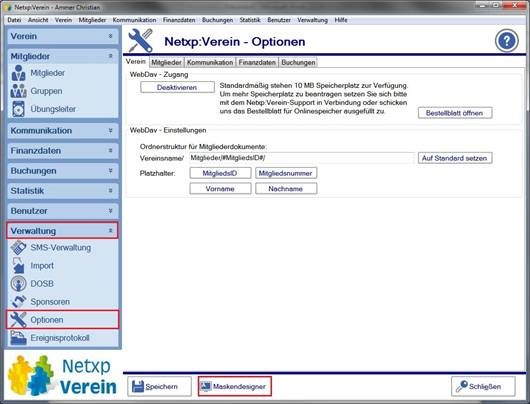Click the DOSB label in sidebar
Screen dimensions: 530x404
tap(42, 284)
